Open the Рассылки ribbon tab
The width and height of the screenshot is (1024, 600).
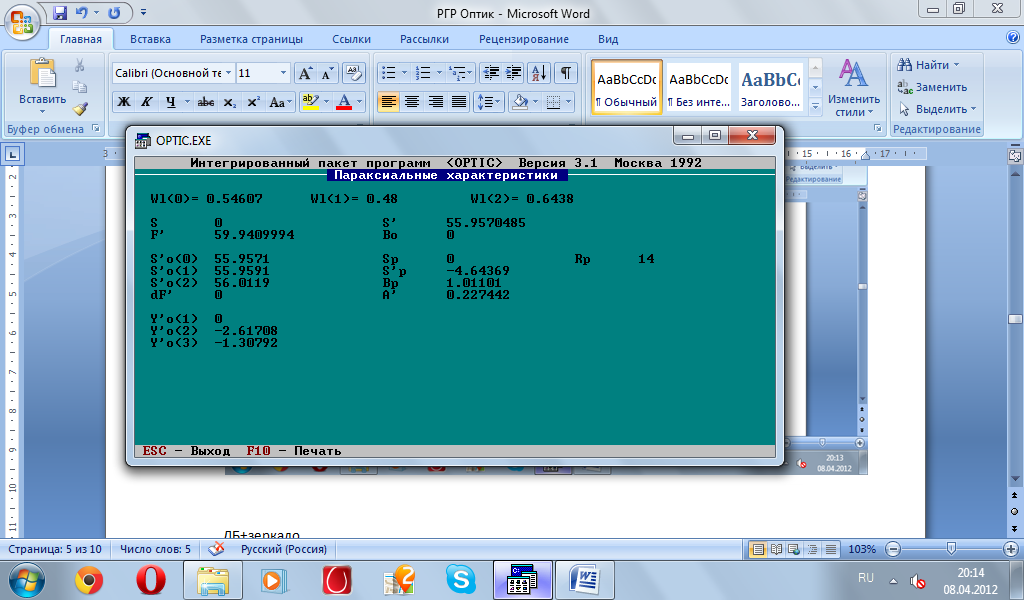click(x=424, y=39)
